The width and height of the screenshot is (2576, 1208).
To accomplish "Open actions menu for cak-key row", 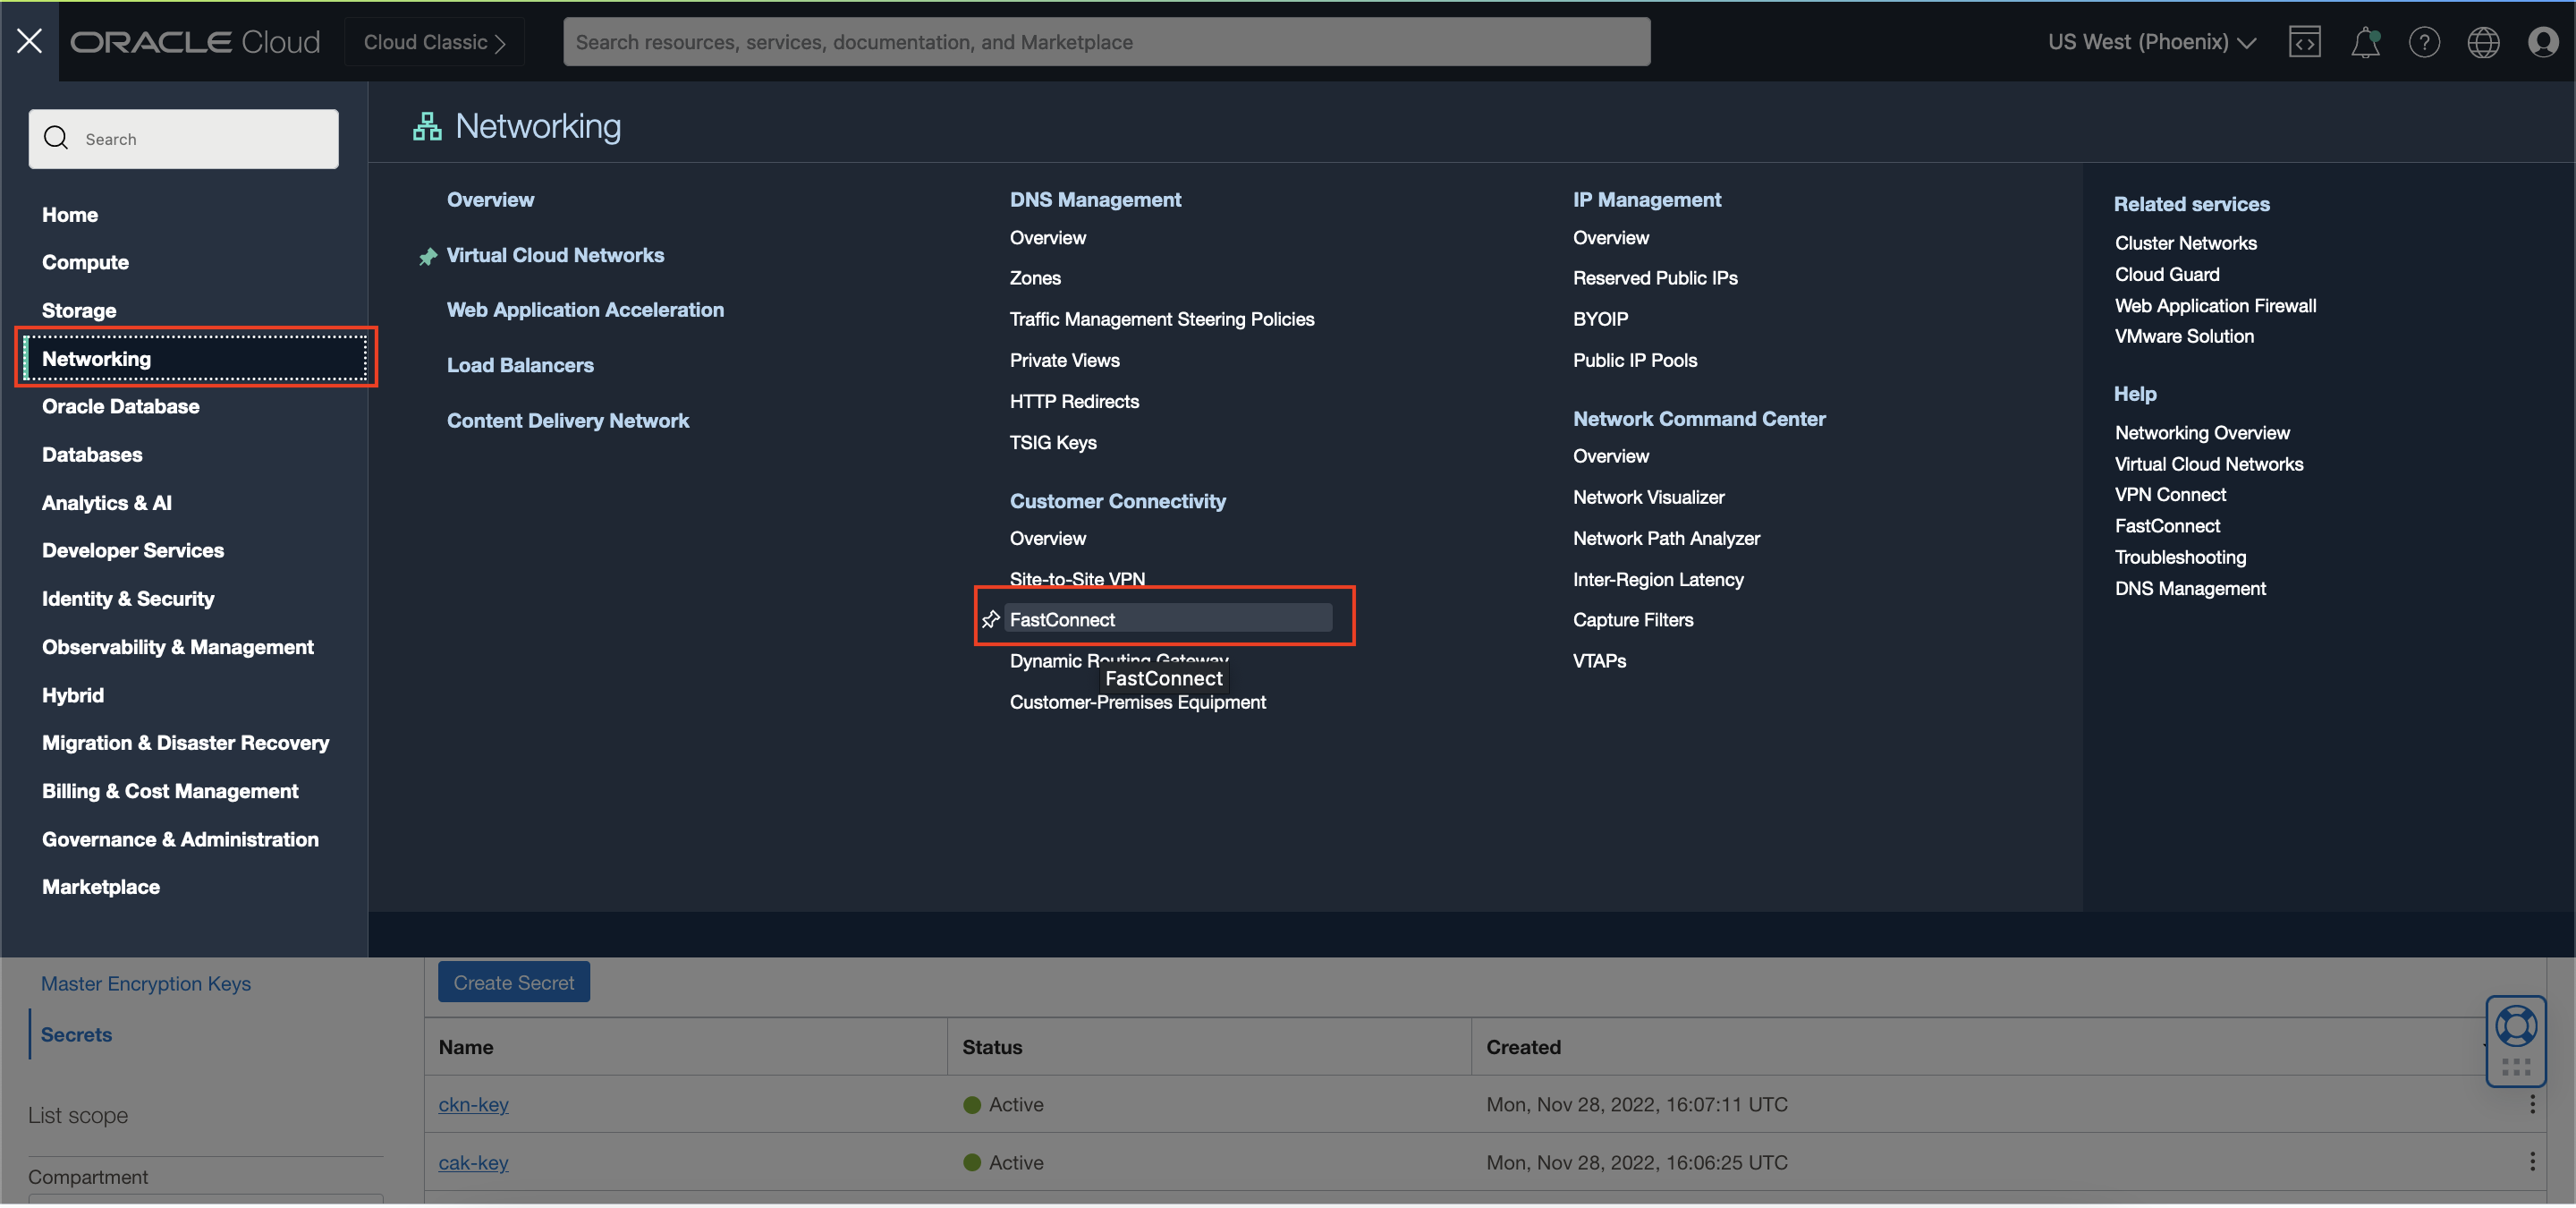I will pos(2531,1162).
